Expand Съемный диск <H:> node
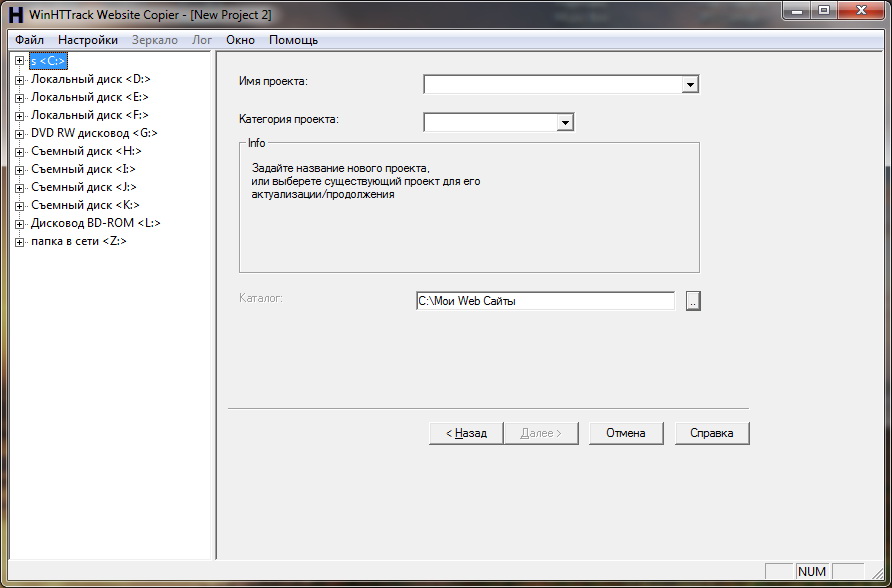The width and height of the screenshot is (892, 588). click(x=19, y=152)
